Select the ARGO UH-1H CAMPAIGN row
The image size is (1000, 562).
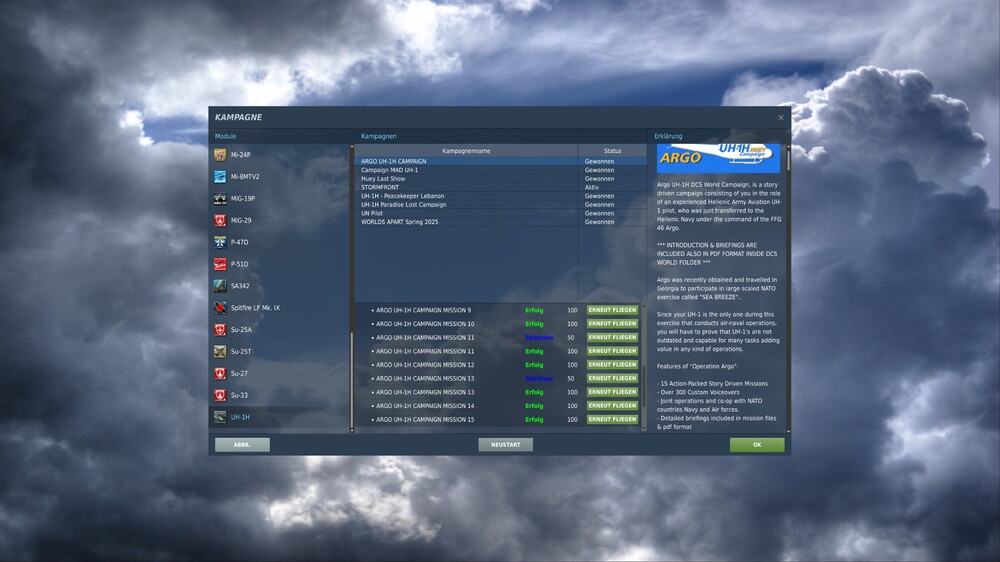(501, 161)
